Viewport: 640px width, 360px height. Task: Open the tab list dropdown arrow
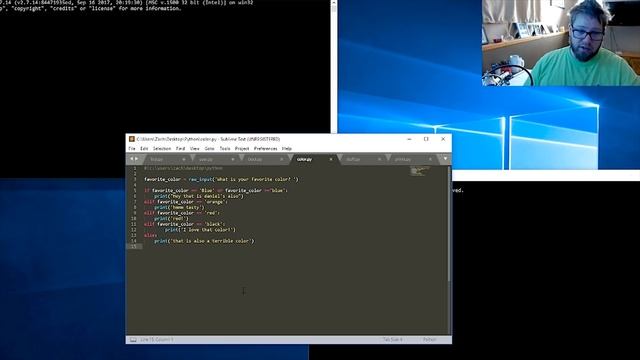(x=445, y=159)
